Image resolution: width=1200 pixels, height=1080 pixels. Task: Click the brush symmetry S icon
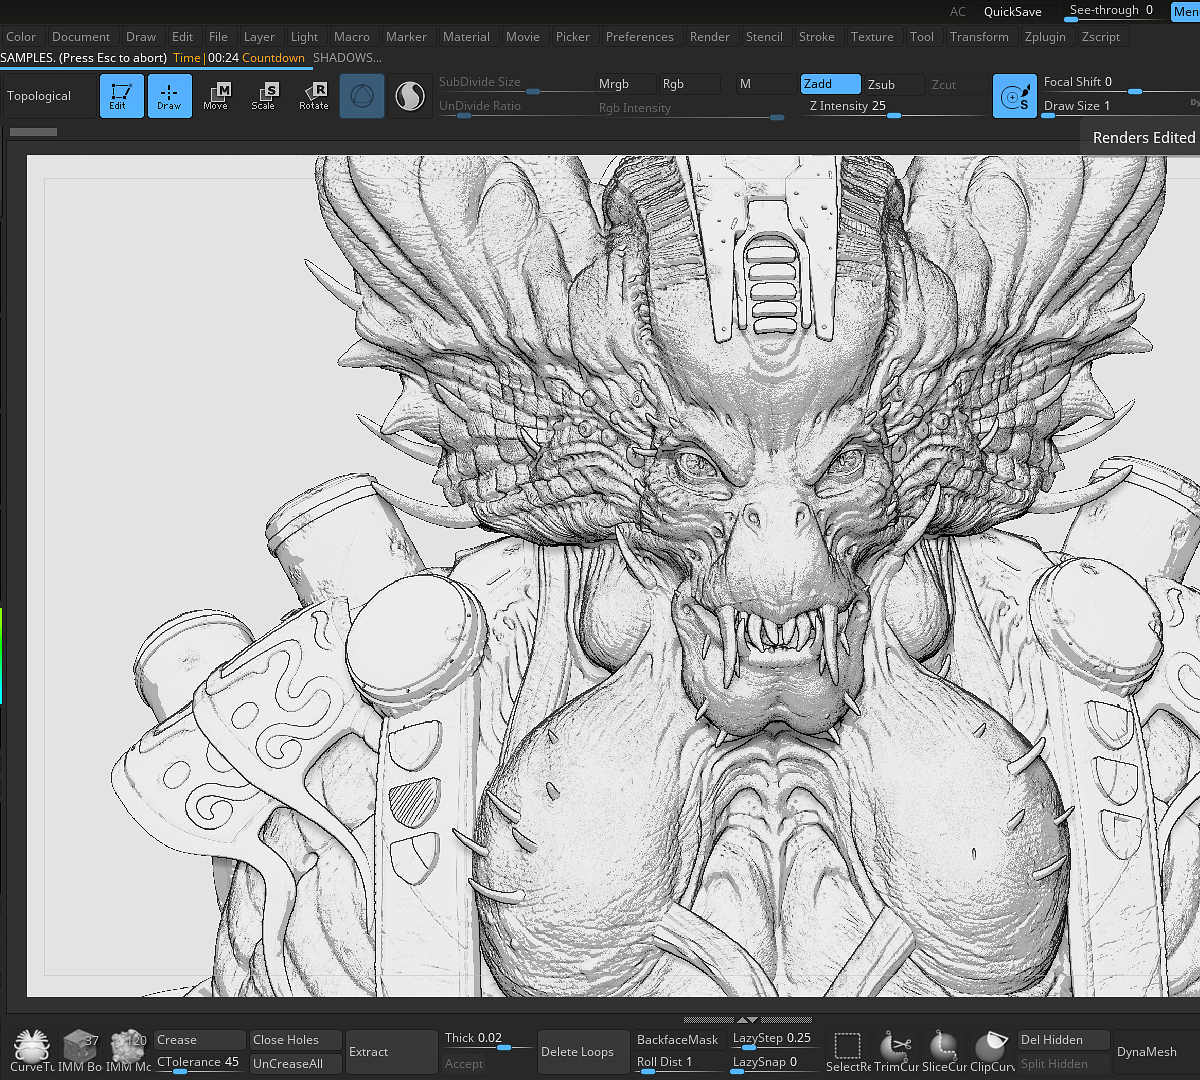(1014, 96)
